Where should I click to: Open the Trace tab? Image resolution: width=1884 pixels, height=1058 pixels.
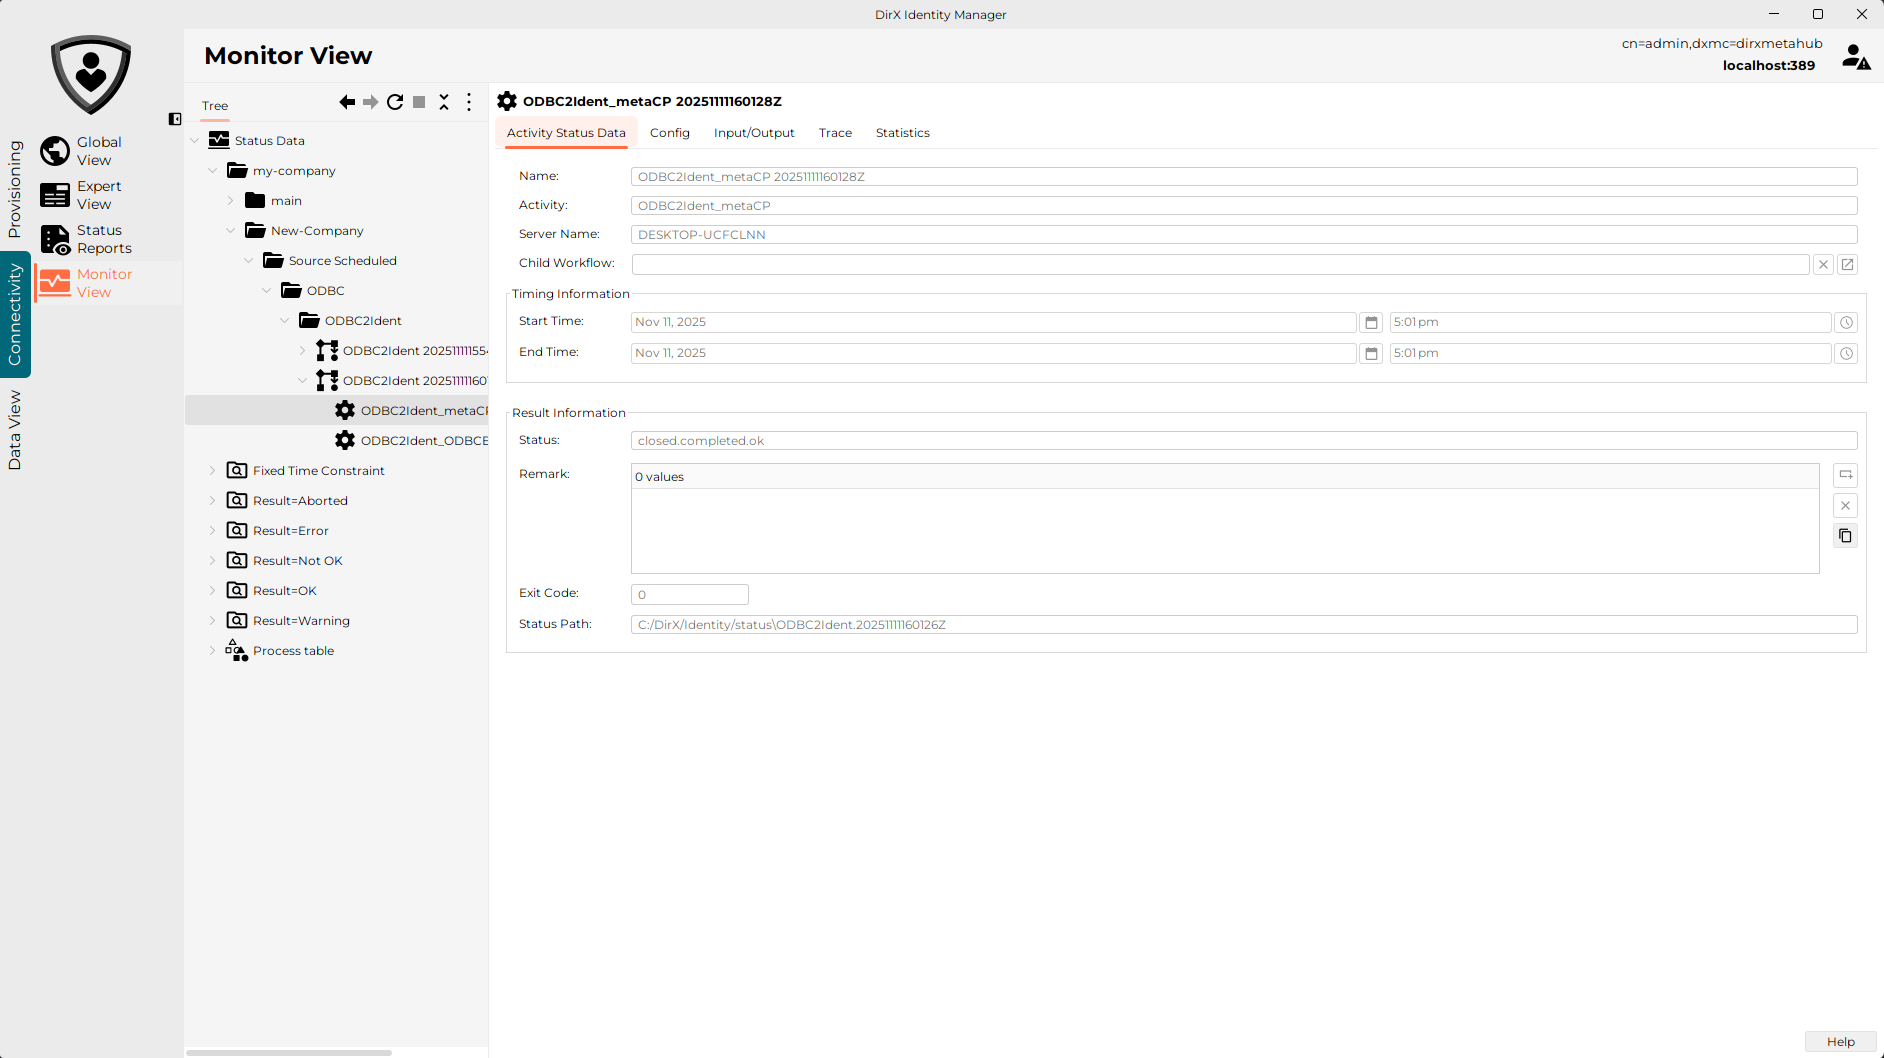click(835, 133)
